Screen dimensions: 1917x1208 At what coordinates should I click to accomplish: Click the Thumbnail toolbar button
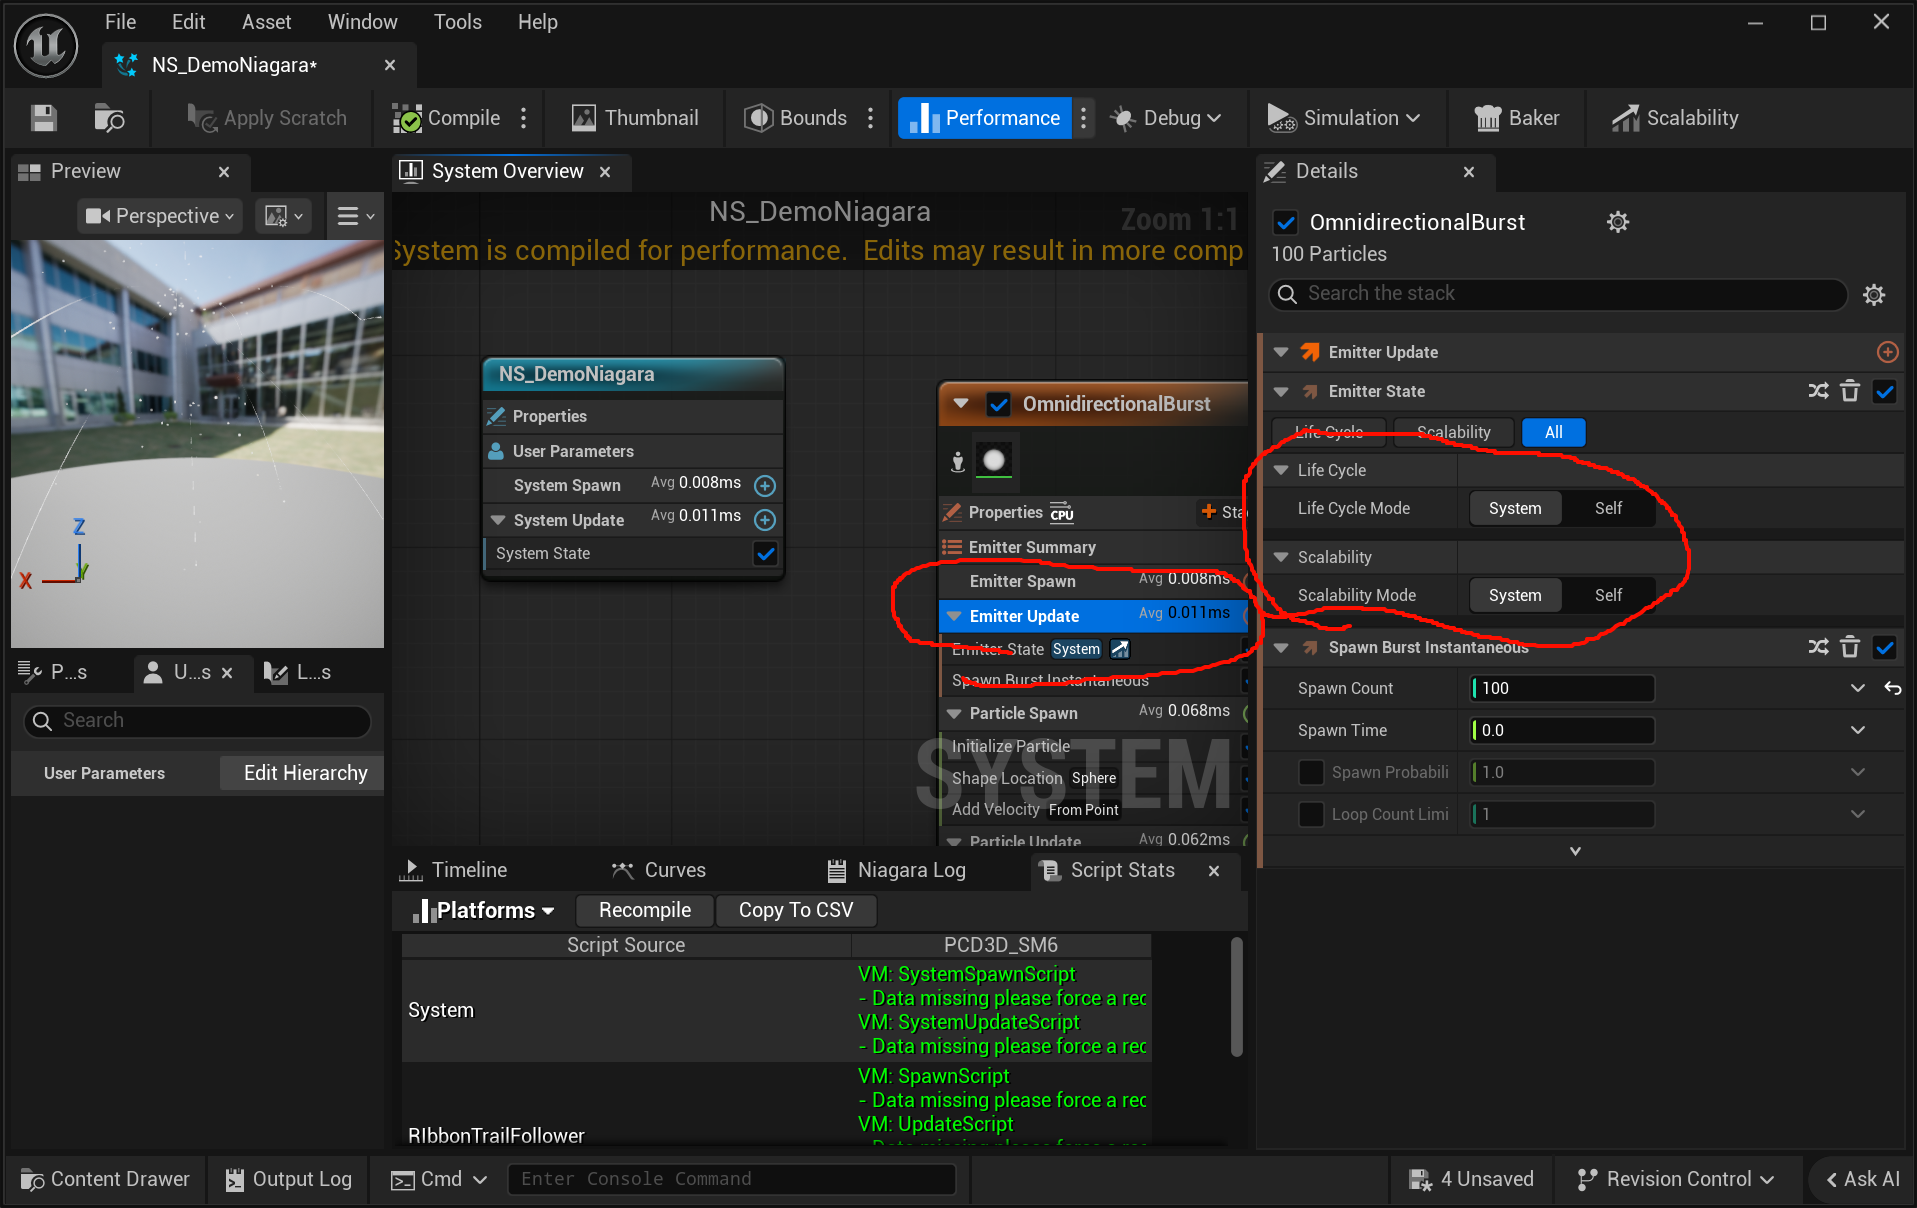(x=635, y=118)
